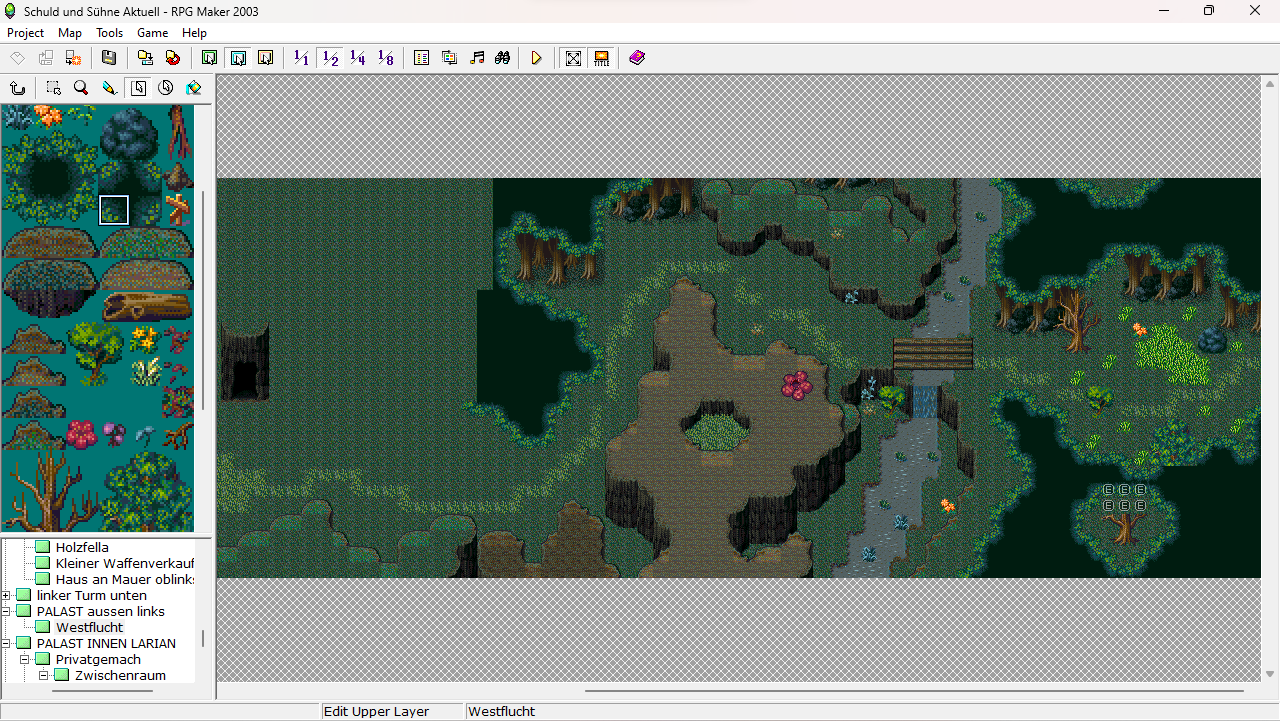Collapse the PALAST aussen links node
The width and height of the screenshot is (1280, 721).
(x=6, y=611)
